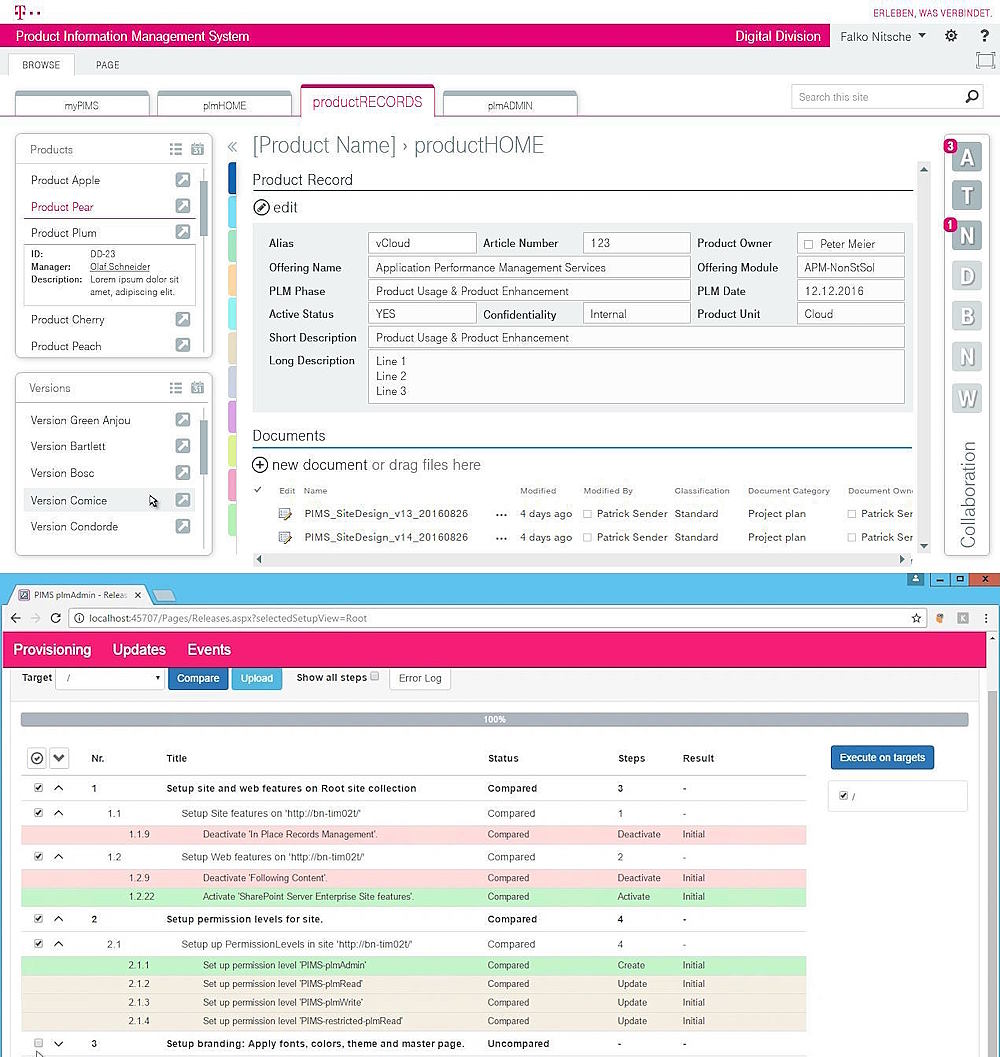1000x1057 pixels.
Task: Collapse step 1.1 Setup Site features row
Action: click(58, 813)
